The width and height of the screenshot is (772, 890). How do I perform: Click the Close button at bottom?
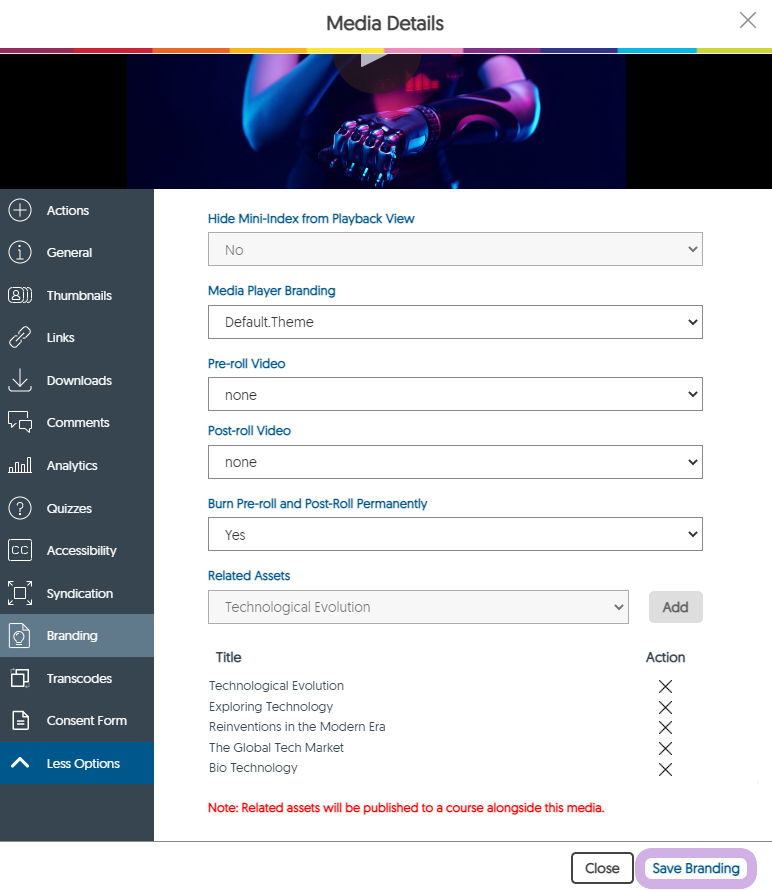point(602,868)
